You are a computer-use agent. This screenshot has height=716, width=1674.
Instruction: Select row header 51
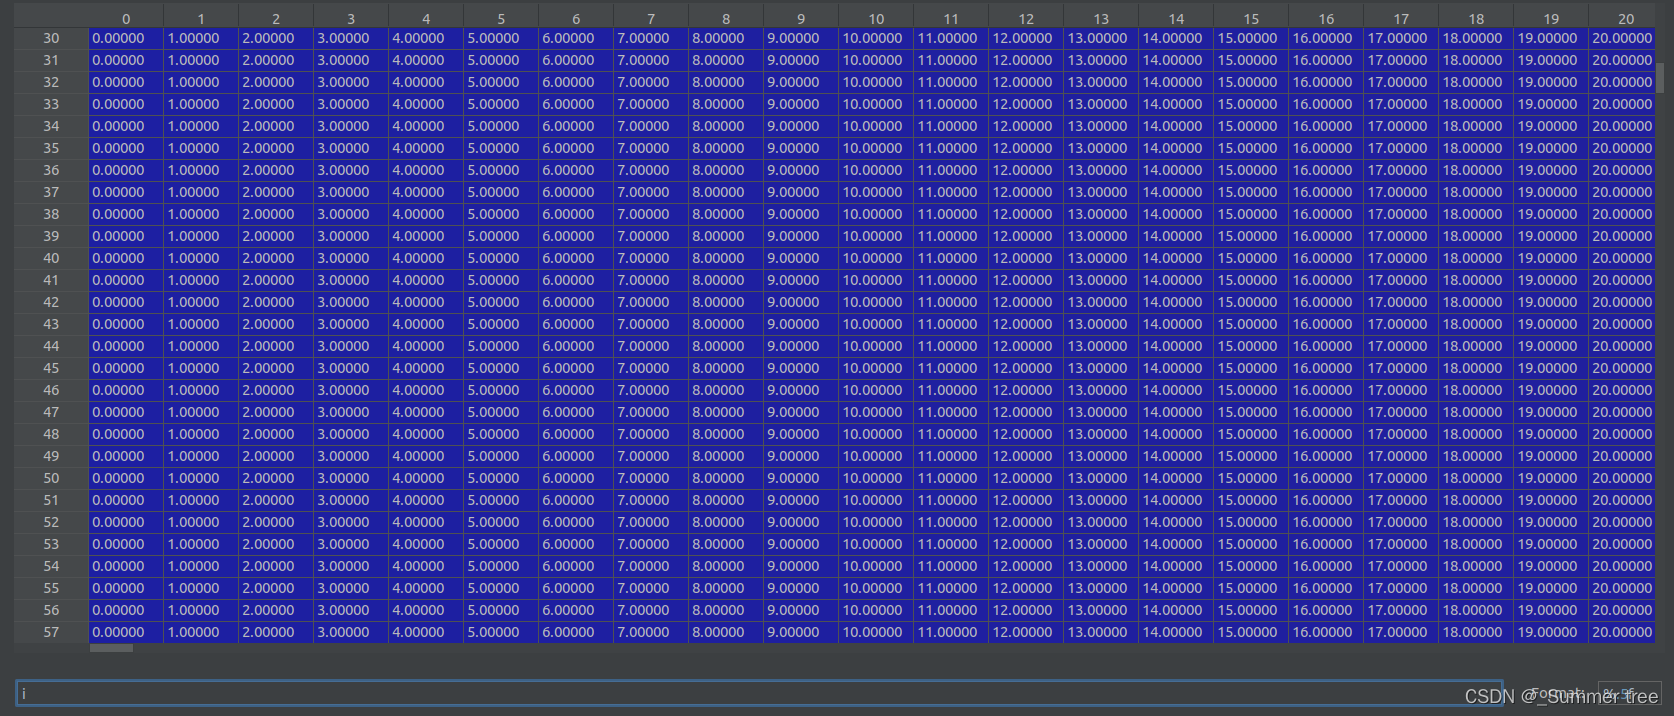pyautogui.click(x=51, y=500)
